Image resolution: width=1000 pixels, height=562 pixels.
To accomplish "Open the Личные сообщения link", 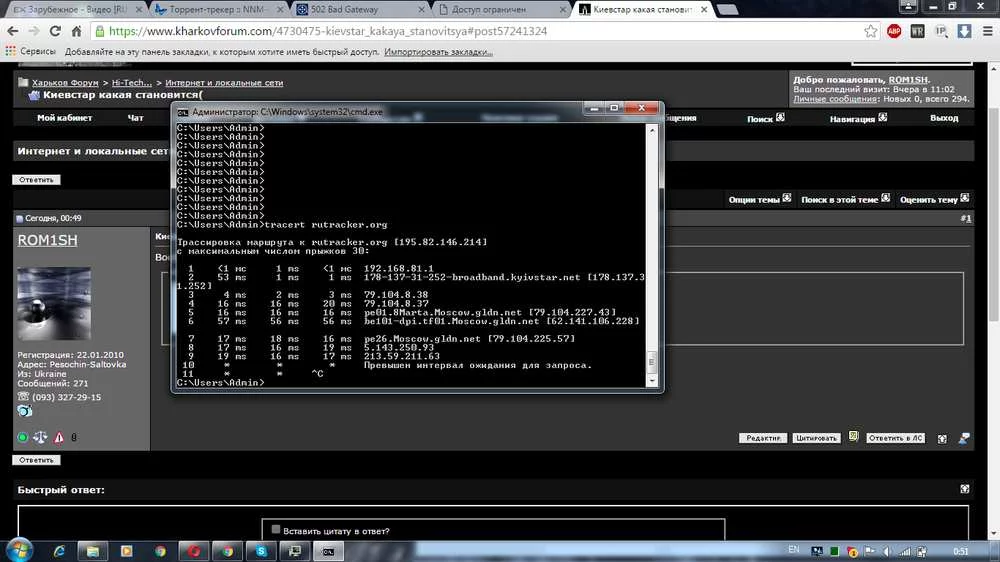I will pyautogui.click(x=835, y=99).
